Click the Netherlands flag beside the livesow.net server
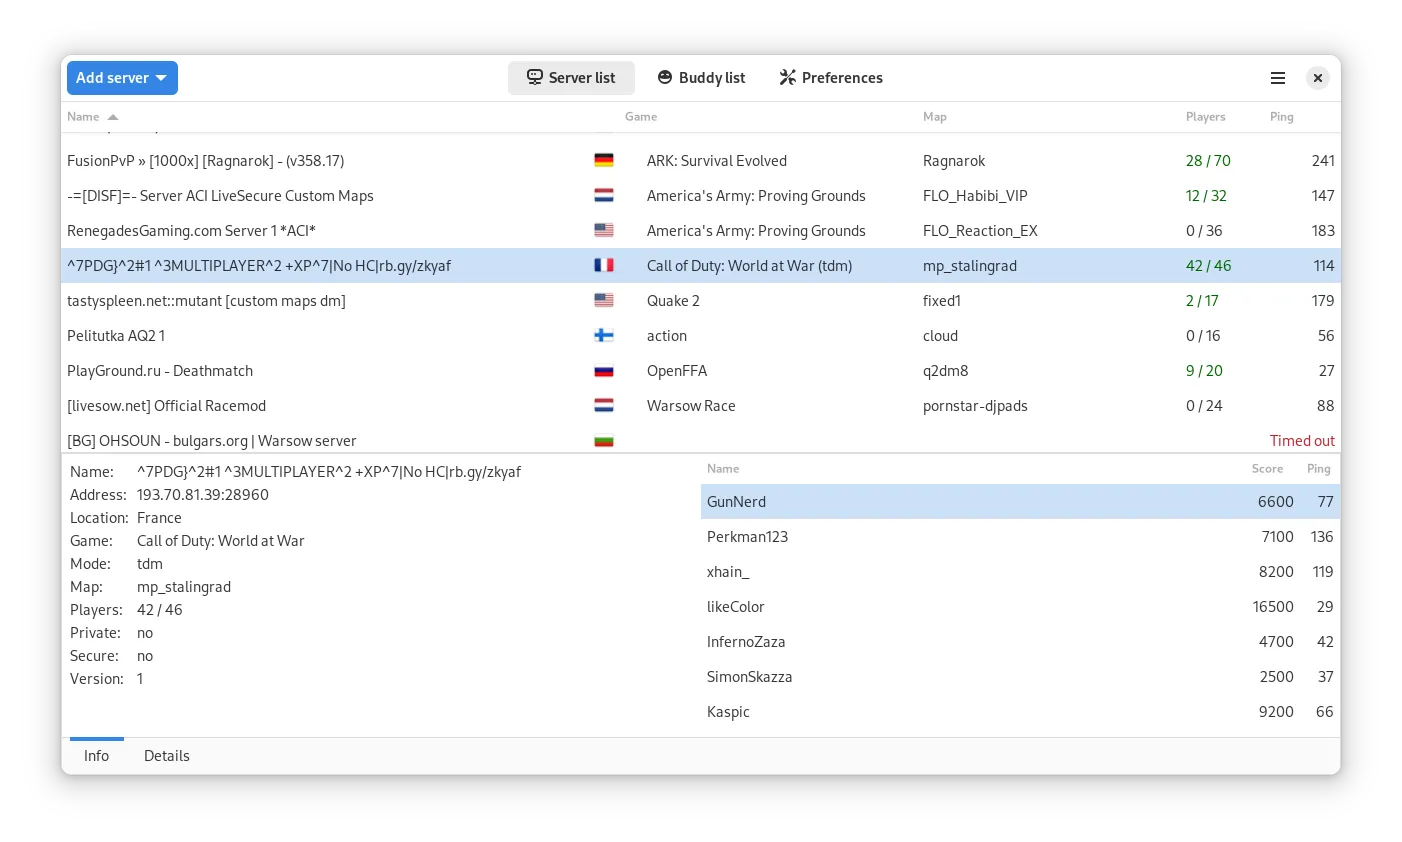The height and width of the screenshot is (842, 1402). (x=604, y=406)
